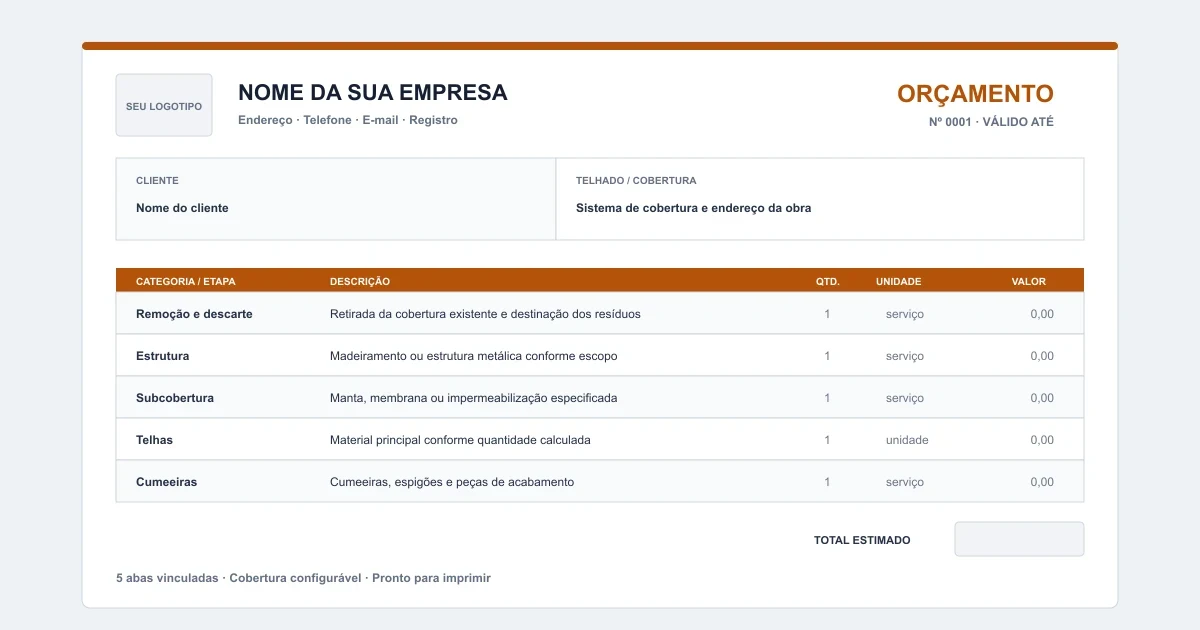This screenshot has width=1200, height=630.
Task: Click the Endereço · Telefone · E-mail · Registro line
Action: coord(348,120)
